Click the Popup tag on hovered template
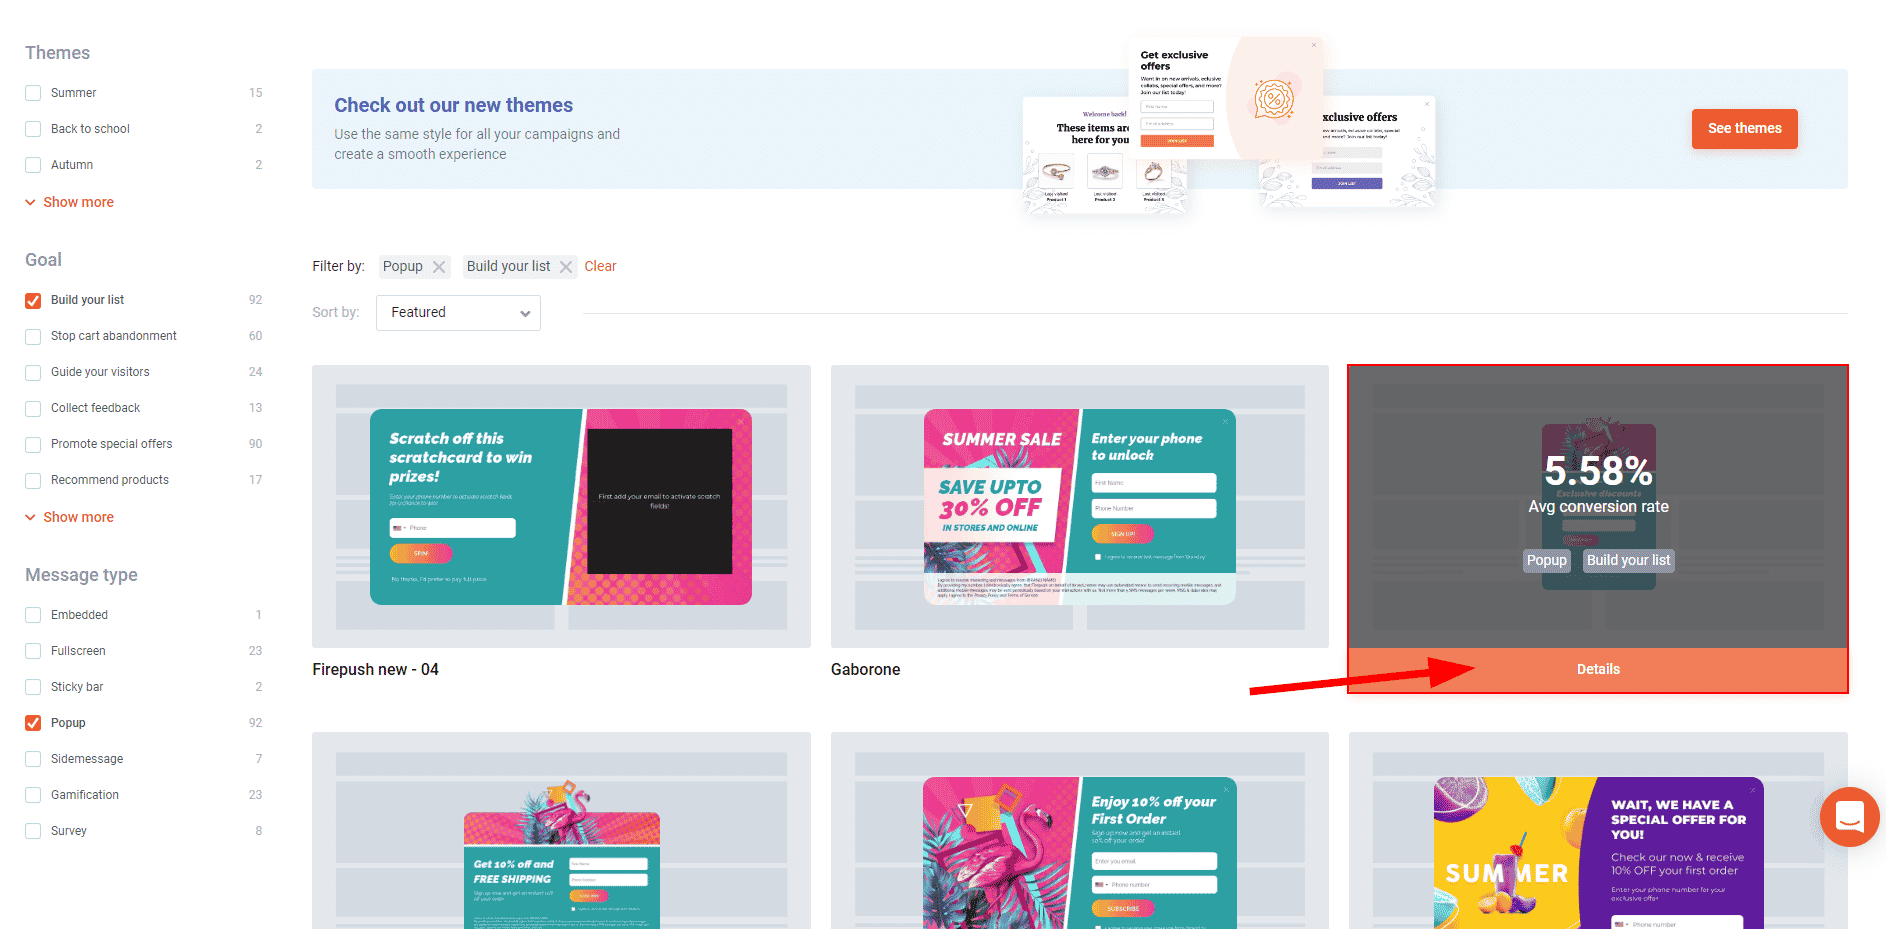This screenshot has width=1886, height=929. 1546,561
